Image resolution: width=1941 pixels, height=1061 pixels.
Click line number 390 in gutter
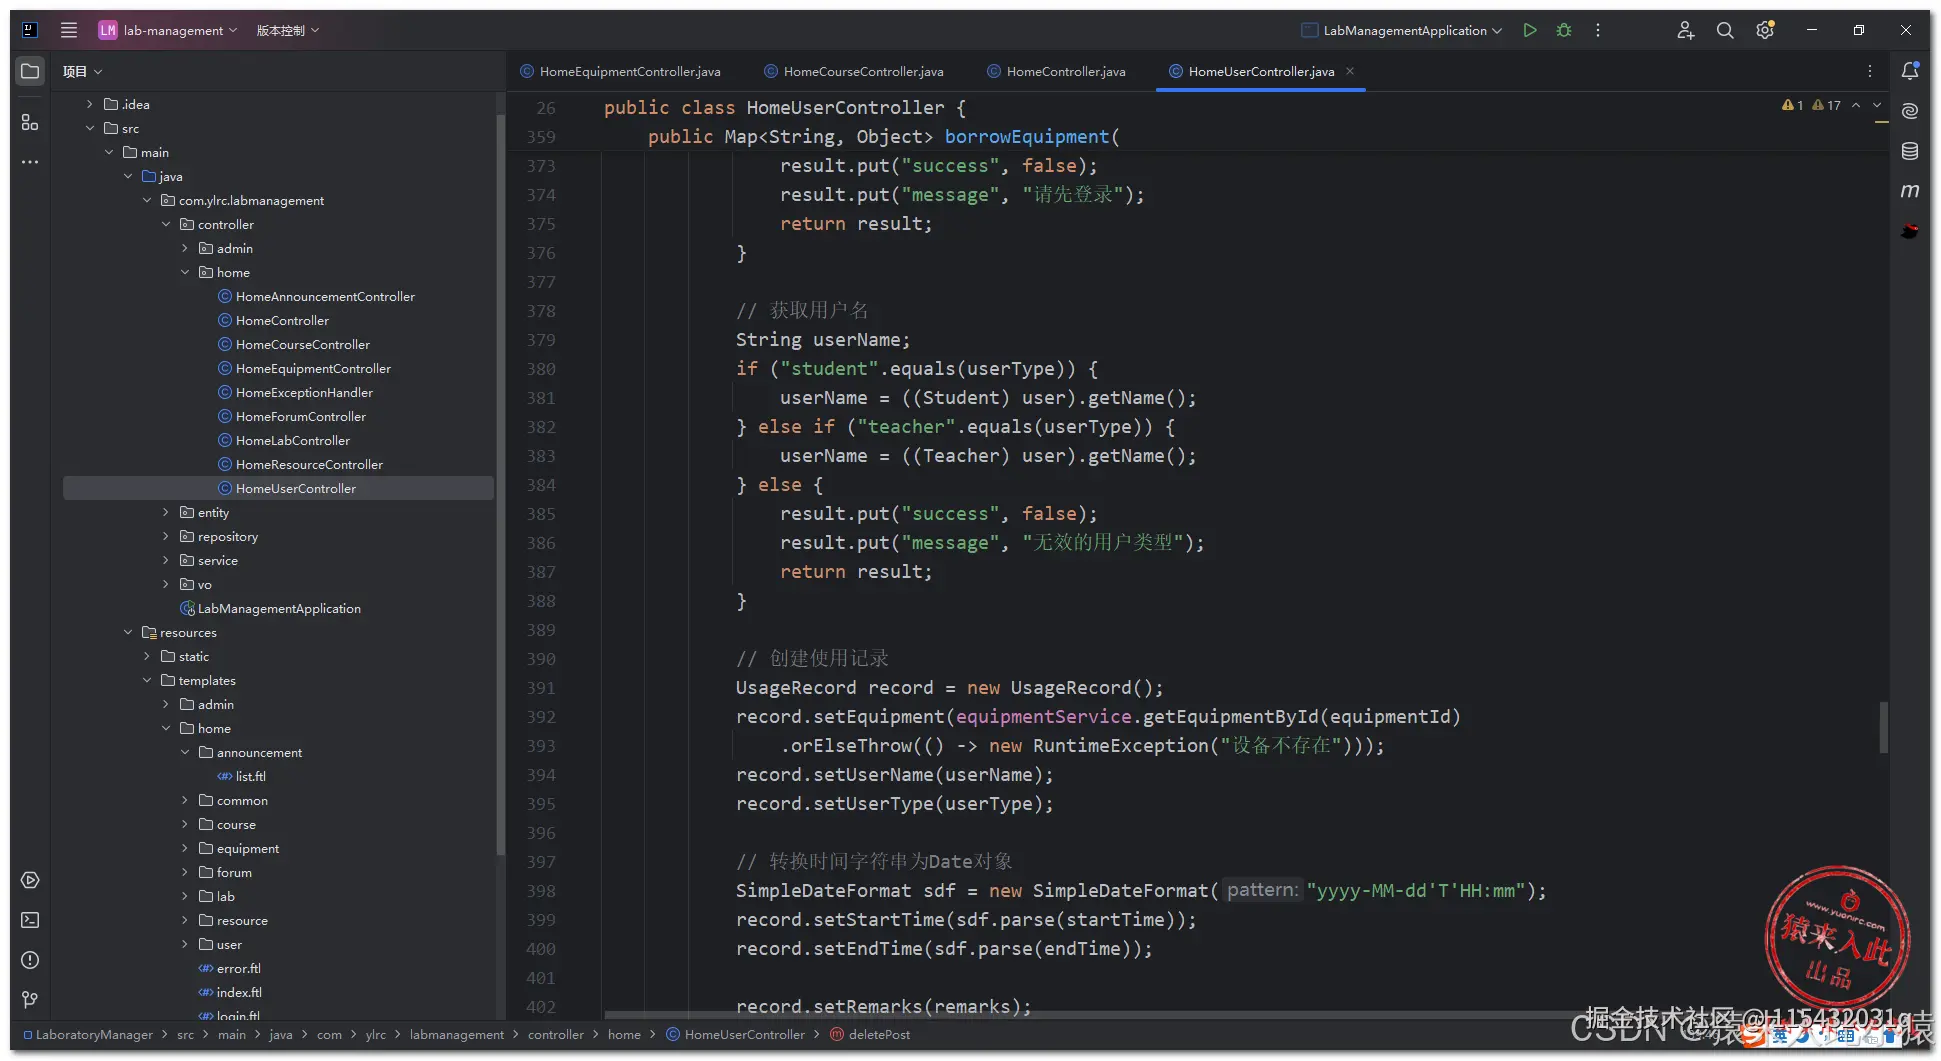point(541,659)
